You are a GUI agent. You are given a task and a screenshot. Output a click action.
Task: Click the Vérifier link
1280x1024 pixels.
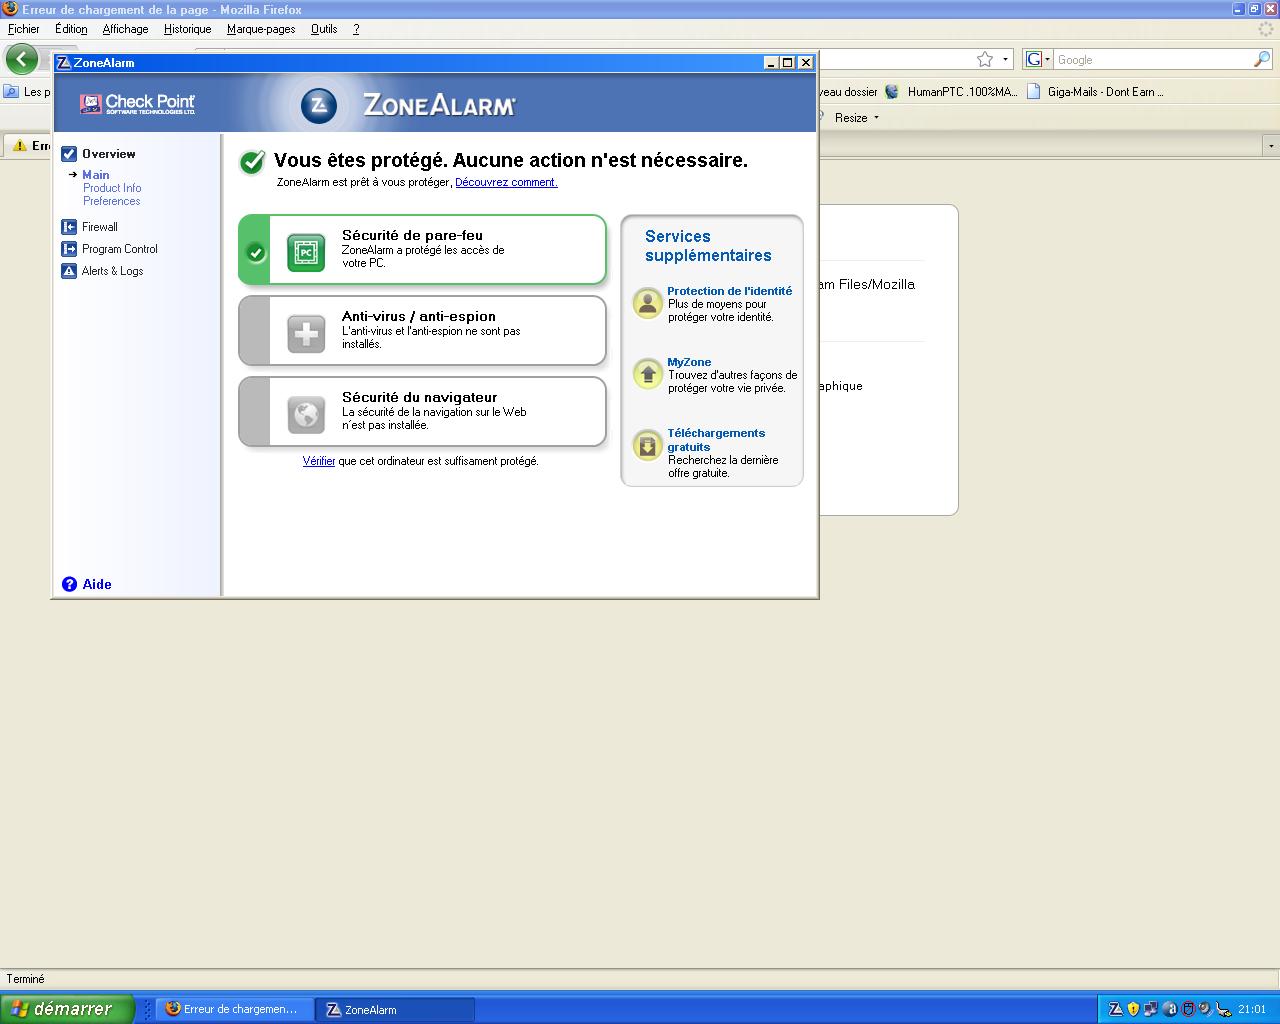coord(318,461)
